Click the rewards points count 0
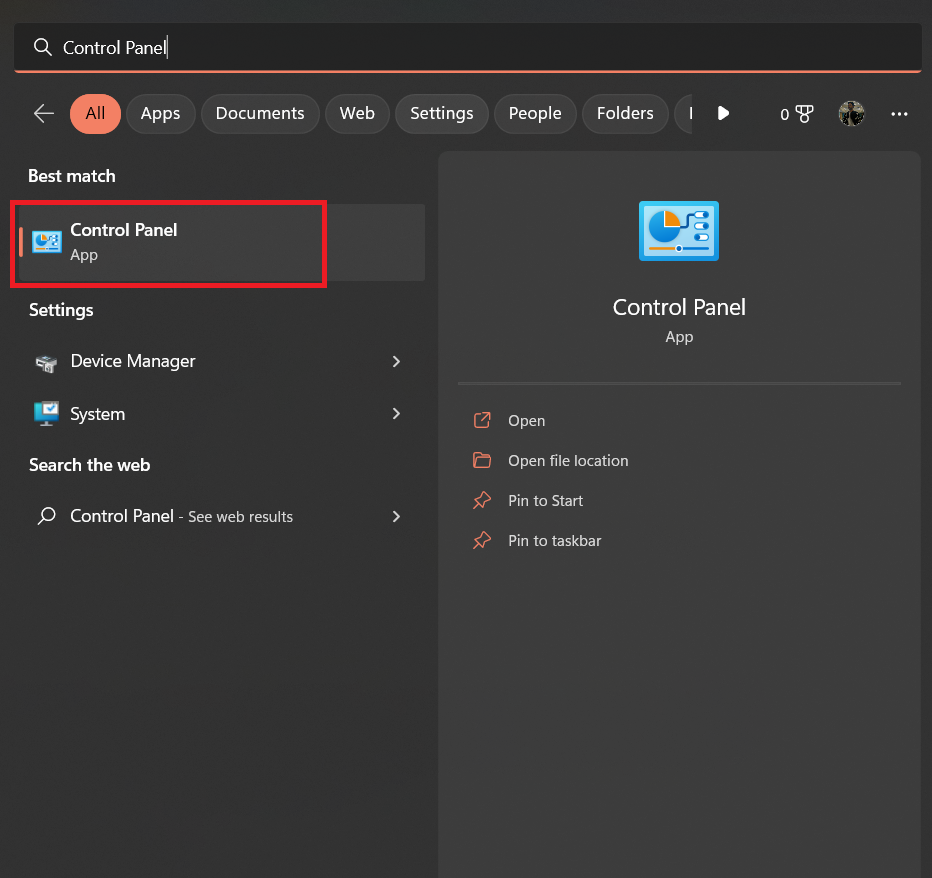 (x=785, y=114)
